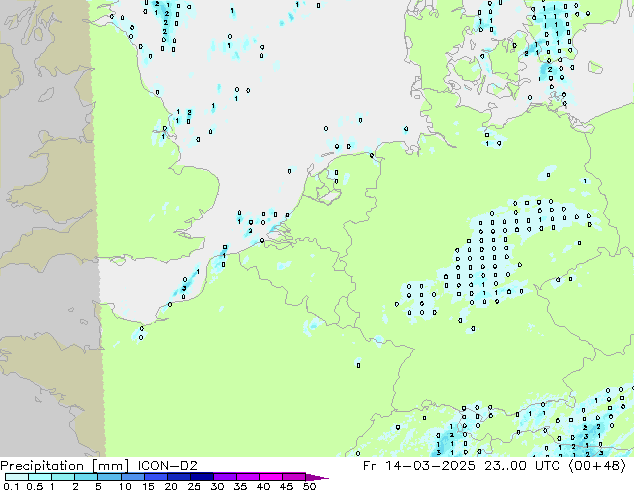
Task: Click the "0.1" legend value label
Action: (x=11, y=486)
